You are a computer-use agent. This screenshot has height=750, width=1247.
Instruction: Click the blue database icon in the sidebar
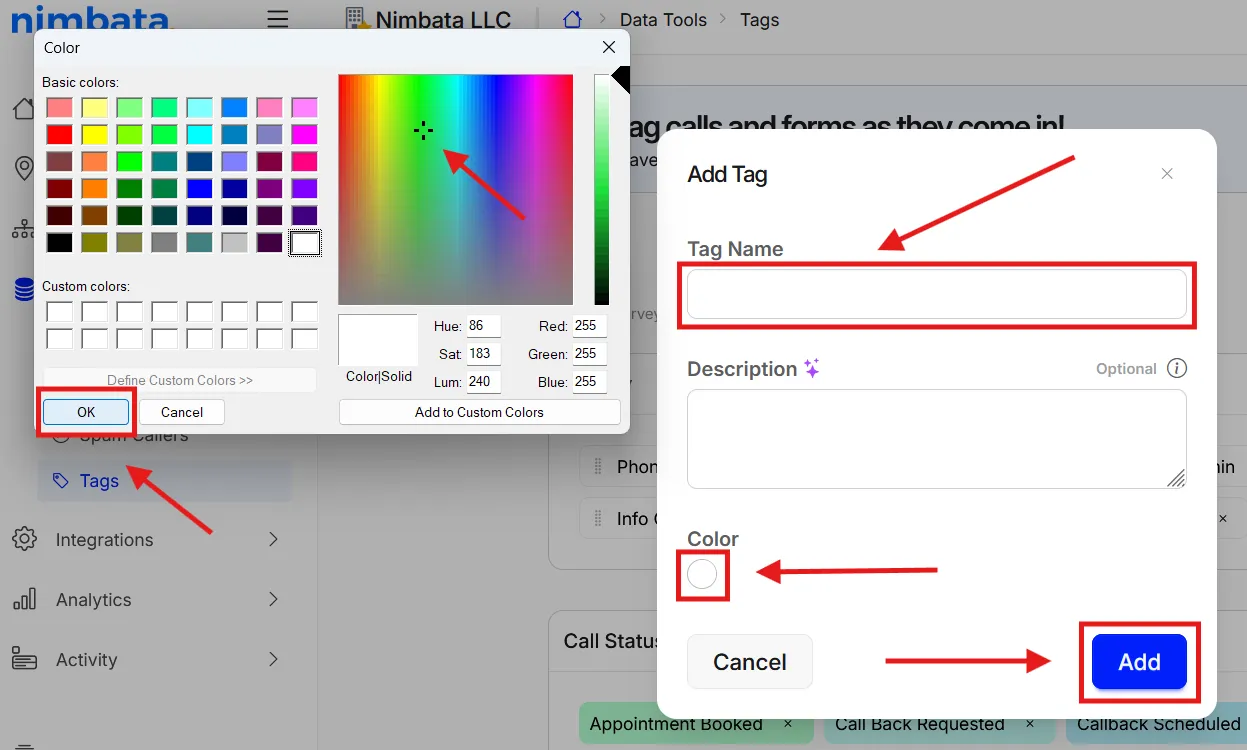tap(24, 290)
